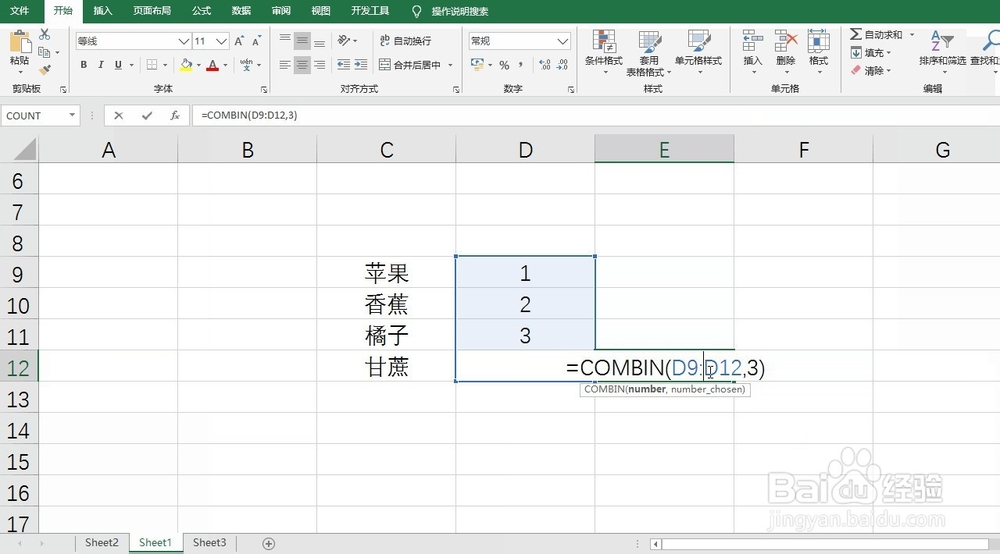Screen dimensions: 1000x554
Task: Click the Copy icon
Action: tap(44, 52)
